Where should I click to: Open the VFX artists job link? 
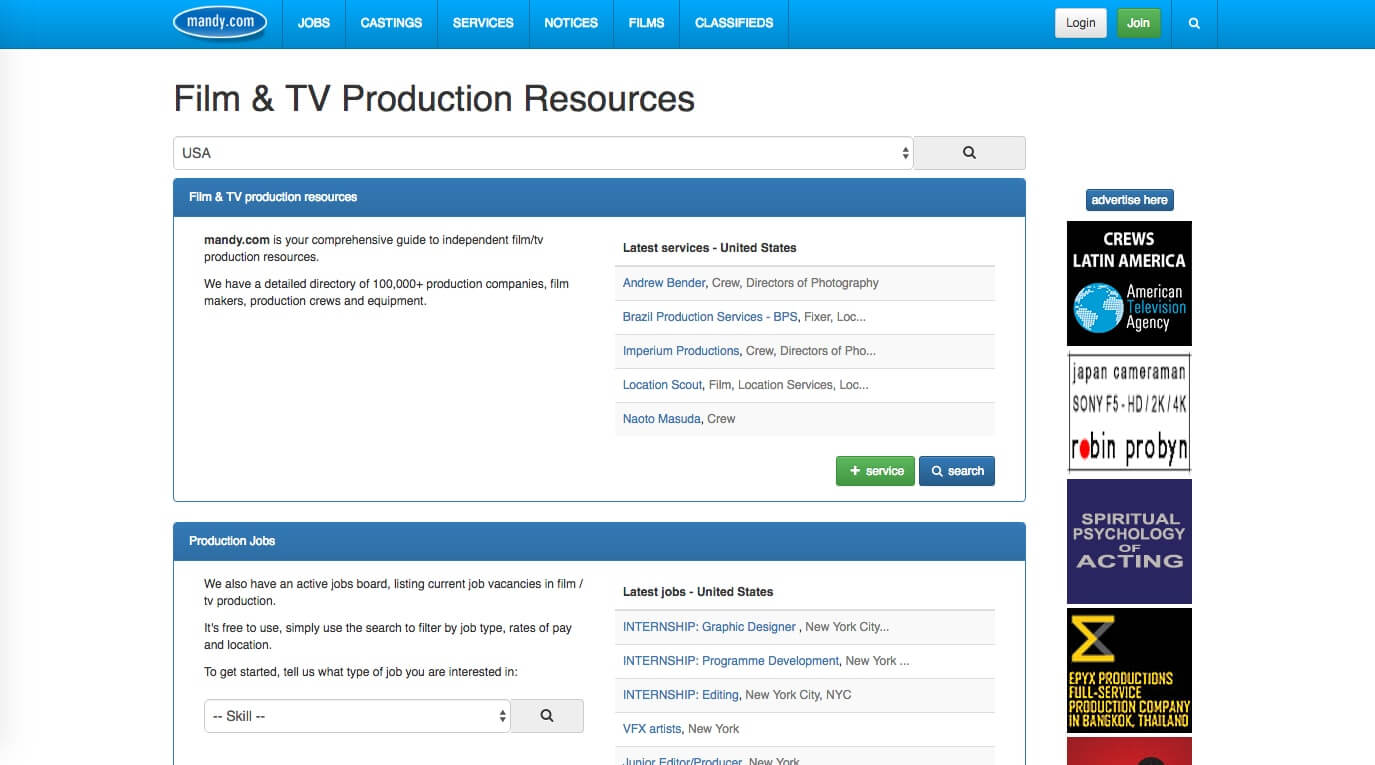tap(652, 729)
